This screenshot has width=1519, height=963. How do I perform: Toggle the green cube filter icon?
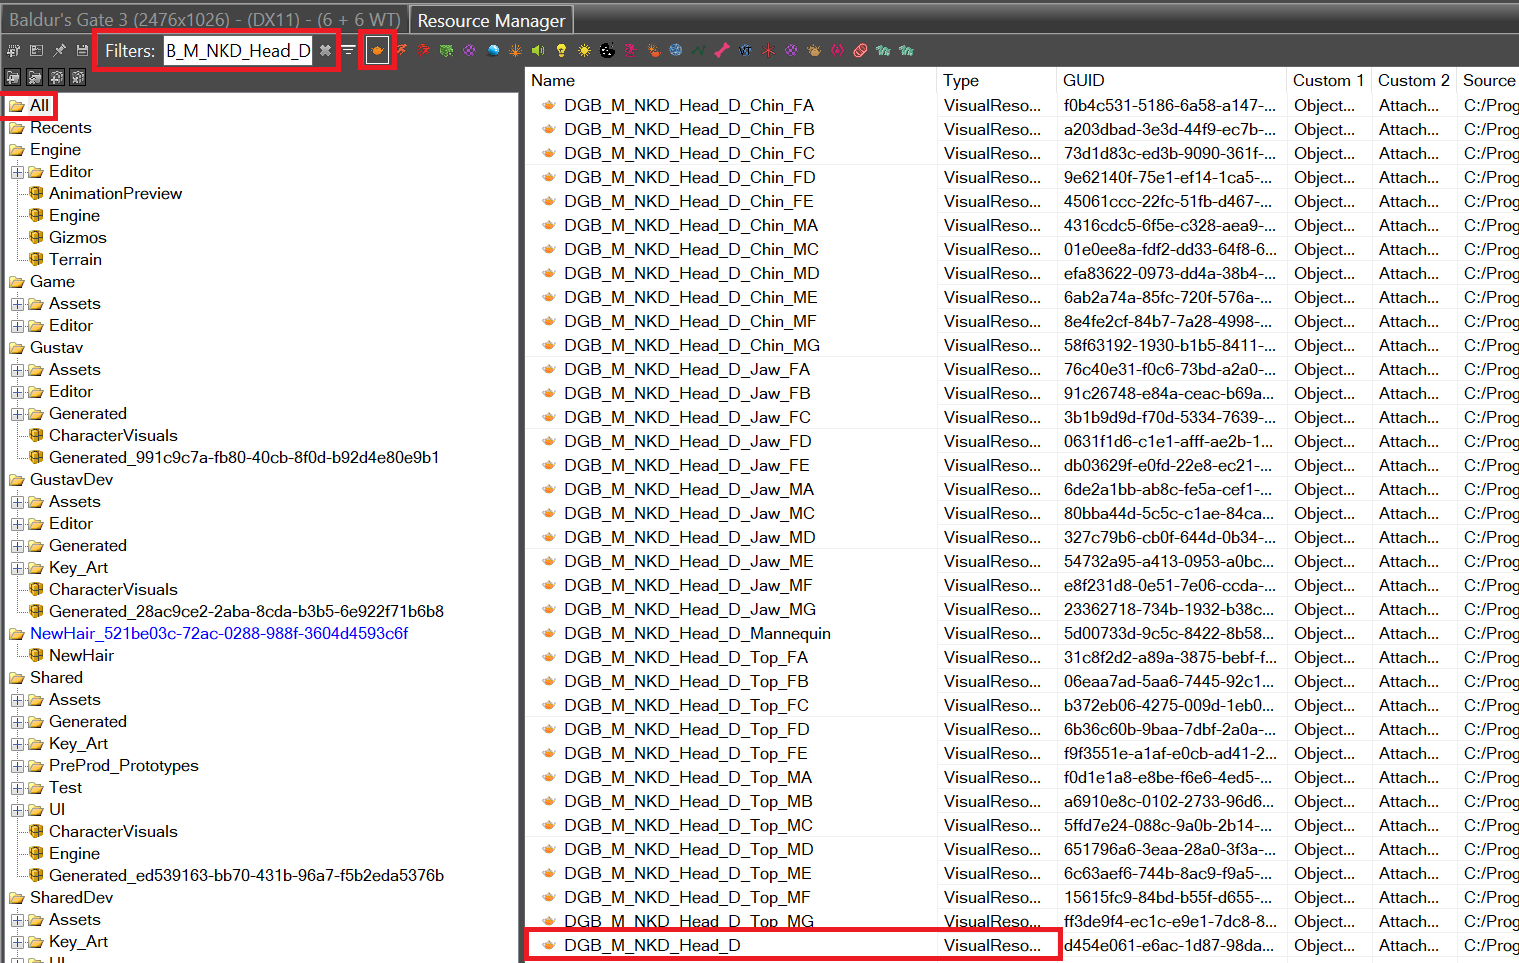pos(446,50)
